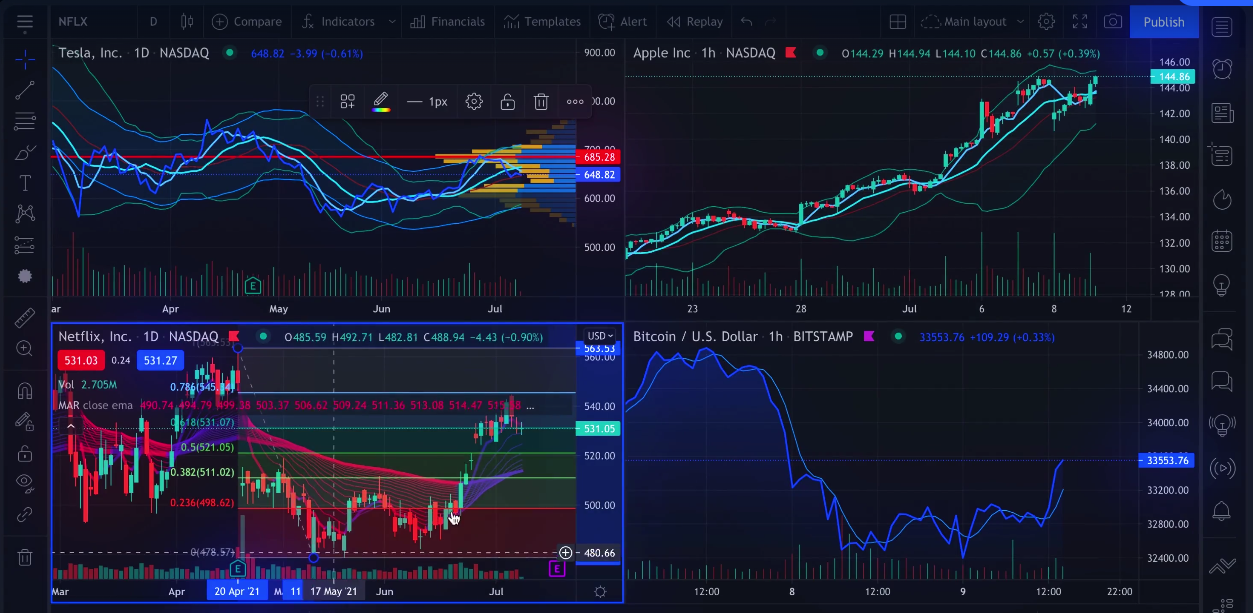The height and width of the screenshot is (613, 1253).
Task: Open the Indicators dropdown chevron
Action: click(391, 21)
